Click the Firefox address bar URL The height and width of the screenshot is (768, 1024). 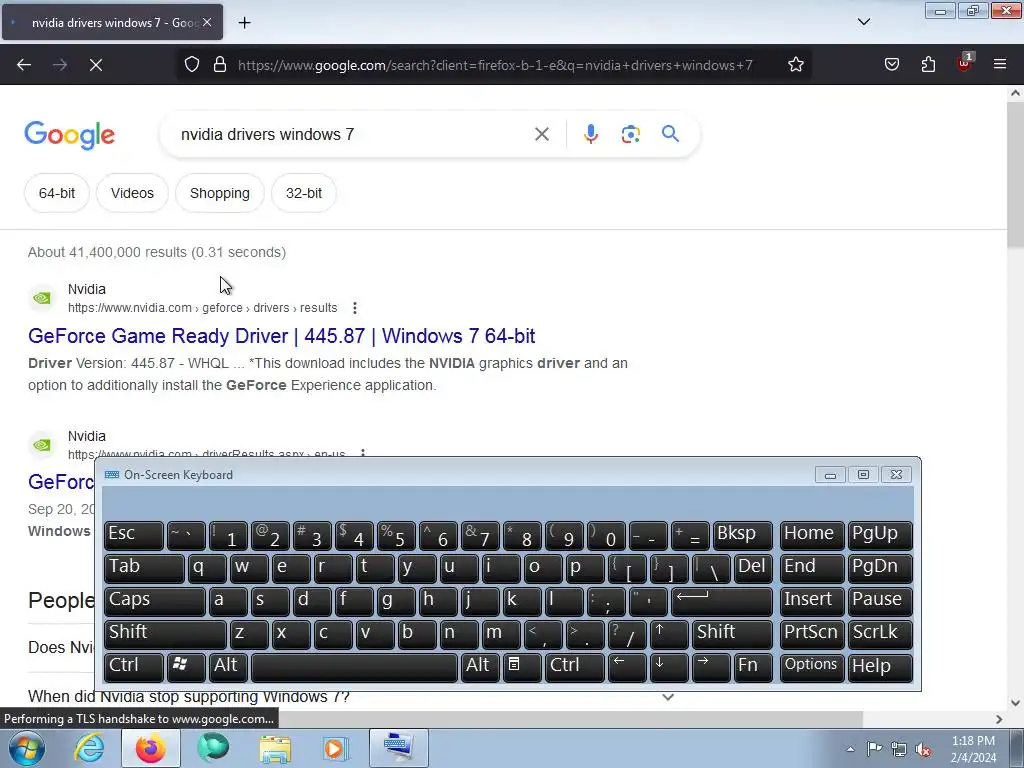coord(495,65)
